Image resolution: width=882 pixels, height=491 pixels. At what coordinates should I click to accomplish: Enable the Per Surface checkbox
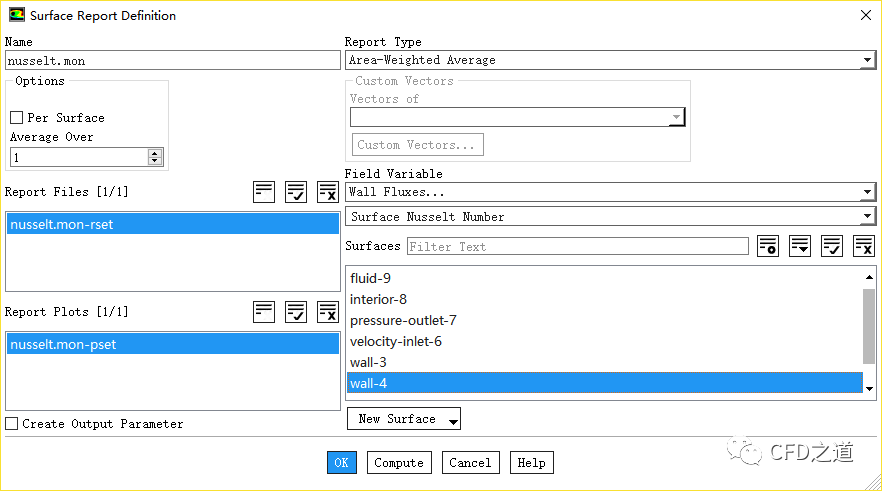tap(16, 118)
